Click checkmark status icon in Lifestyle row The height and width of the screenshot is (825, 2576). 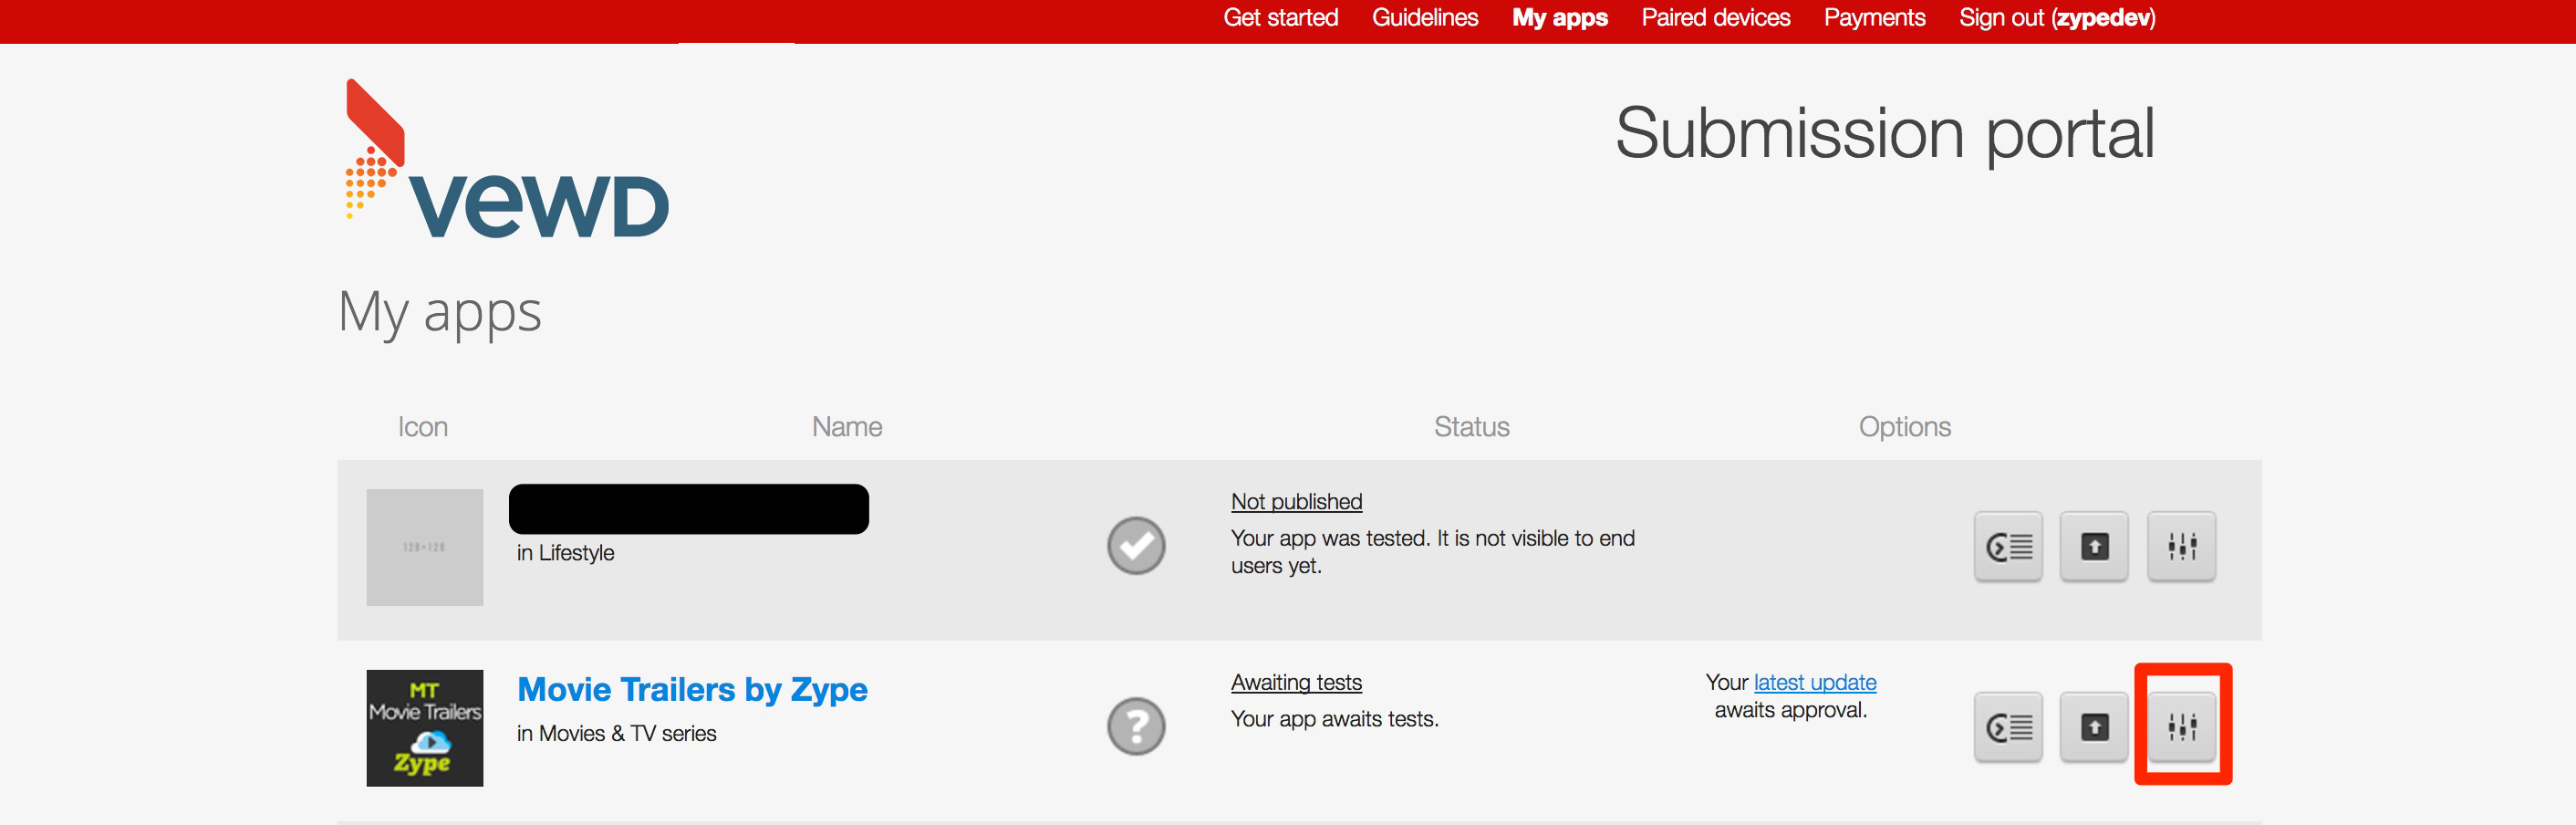point(1136,546)
